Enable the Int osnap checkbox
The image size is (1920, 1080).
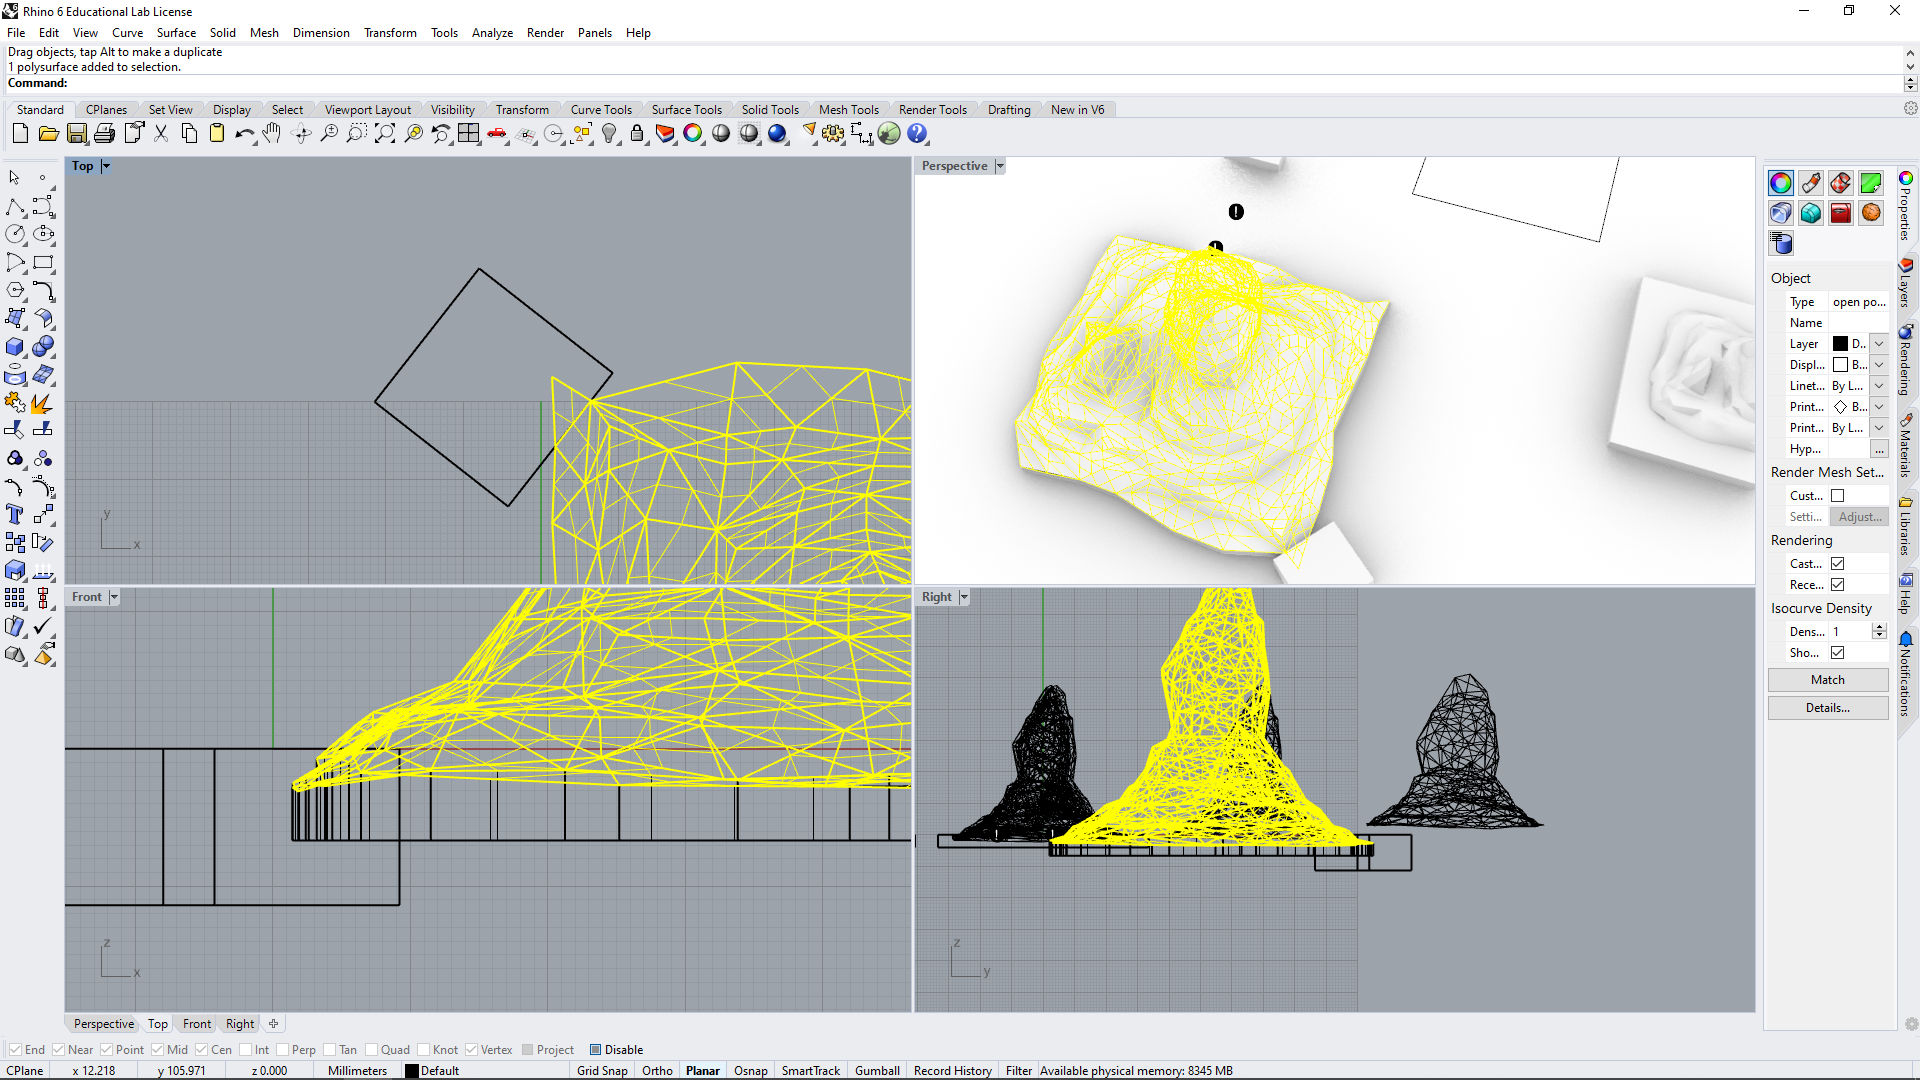245,1049
